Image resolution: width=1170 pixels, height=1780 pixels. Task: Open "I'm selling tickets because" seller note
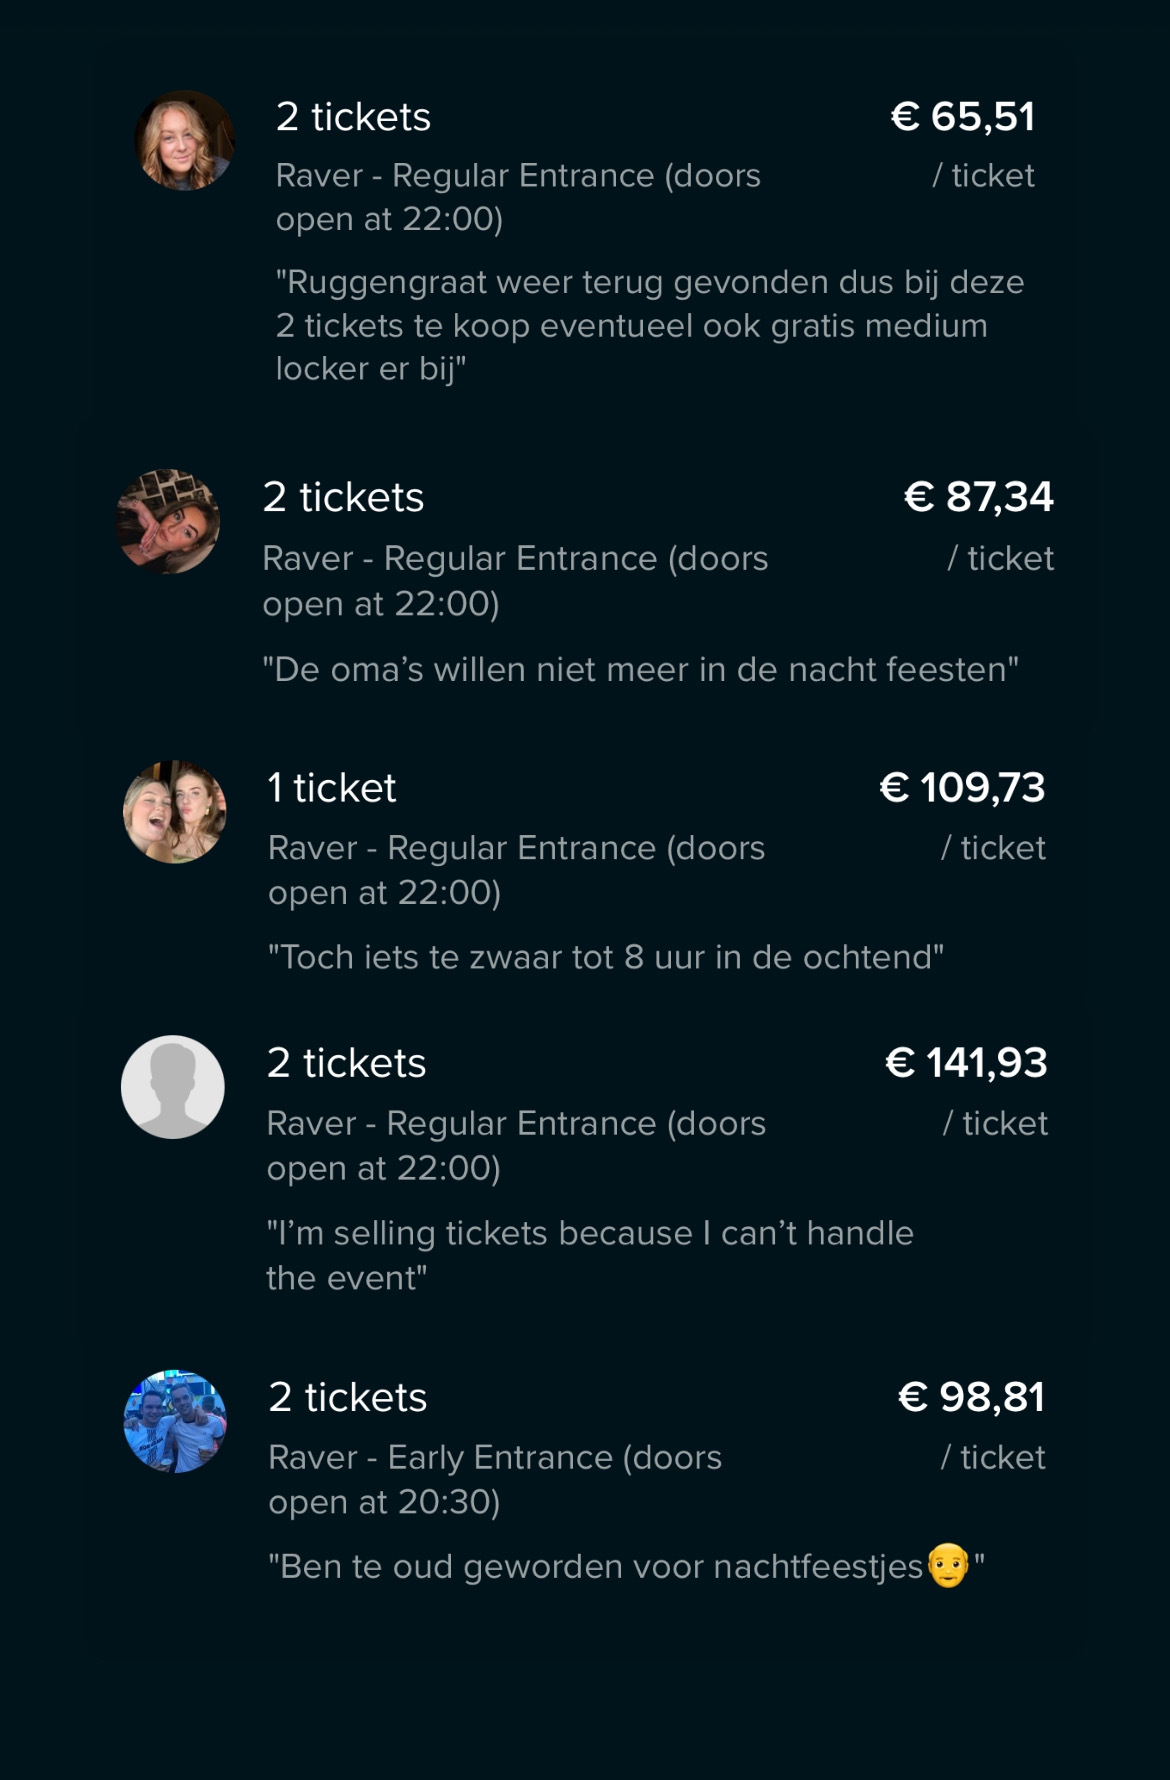click(x=589, y=1254)
